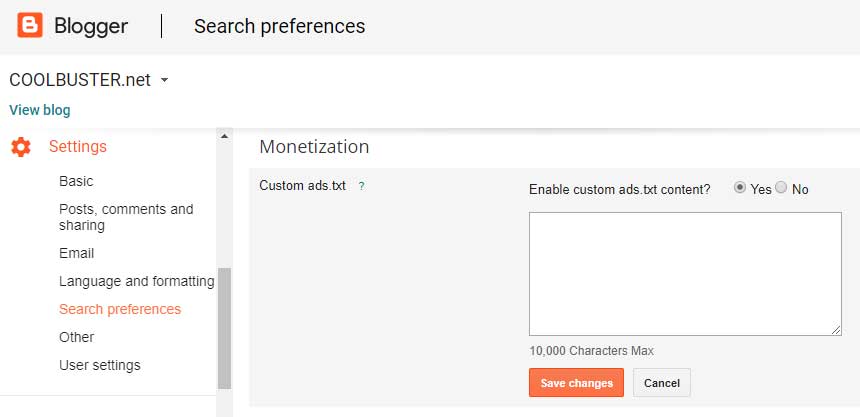Go to Email settings

tap(76, 253)
